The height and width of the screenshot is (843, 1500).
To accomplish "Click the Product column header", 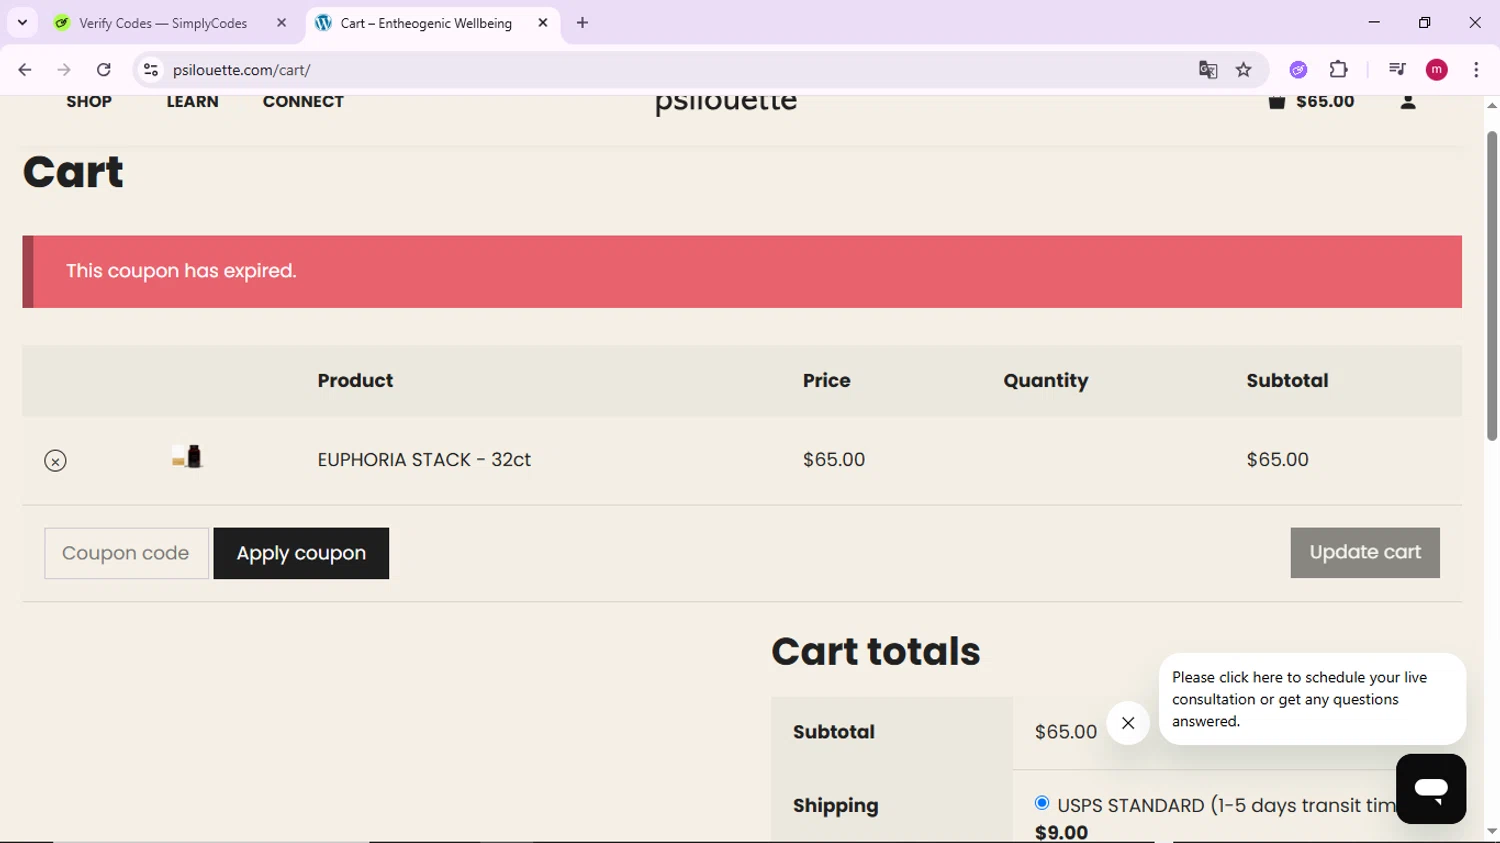I will tap(355, 381).
